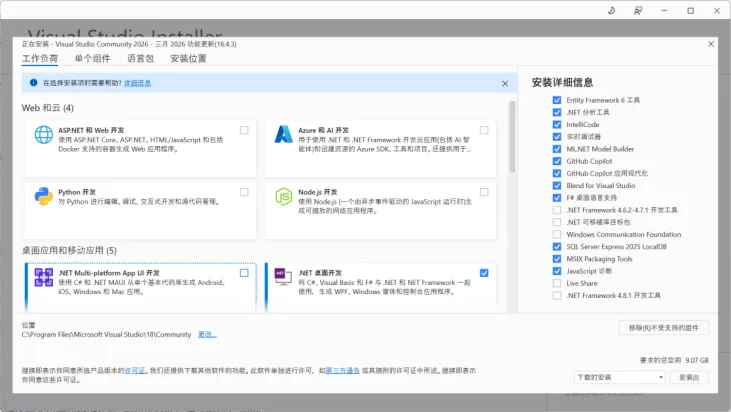Open the 许可证 license link

point(135,371)
